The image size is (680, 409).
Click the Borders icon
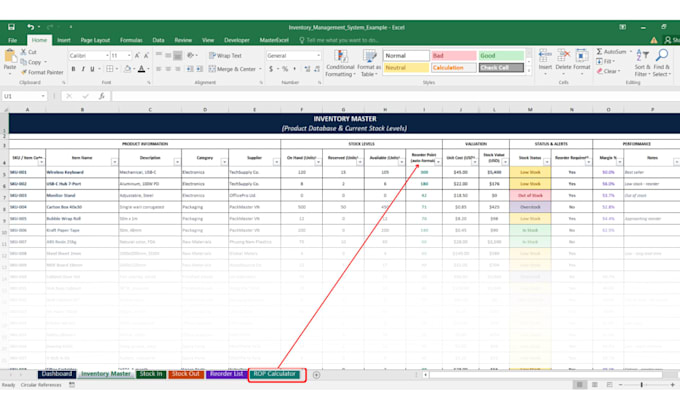click(110, 69)
